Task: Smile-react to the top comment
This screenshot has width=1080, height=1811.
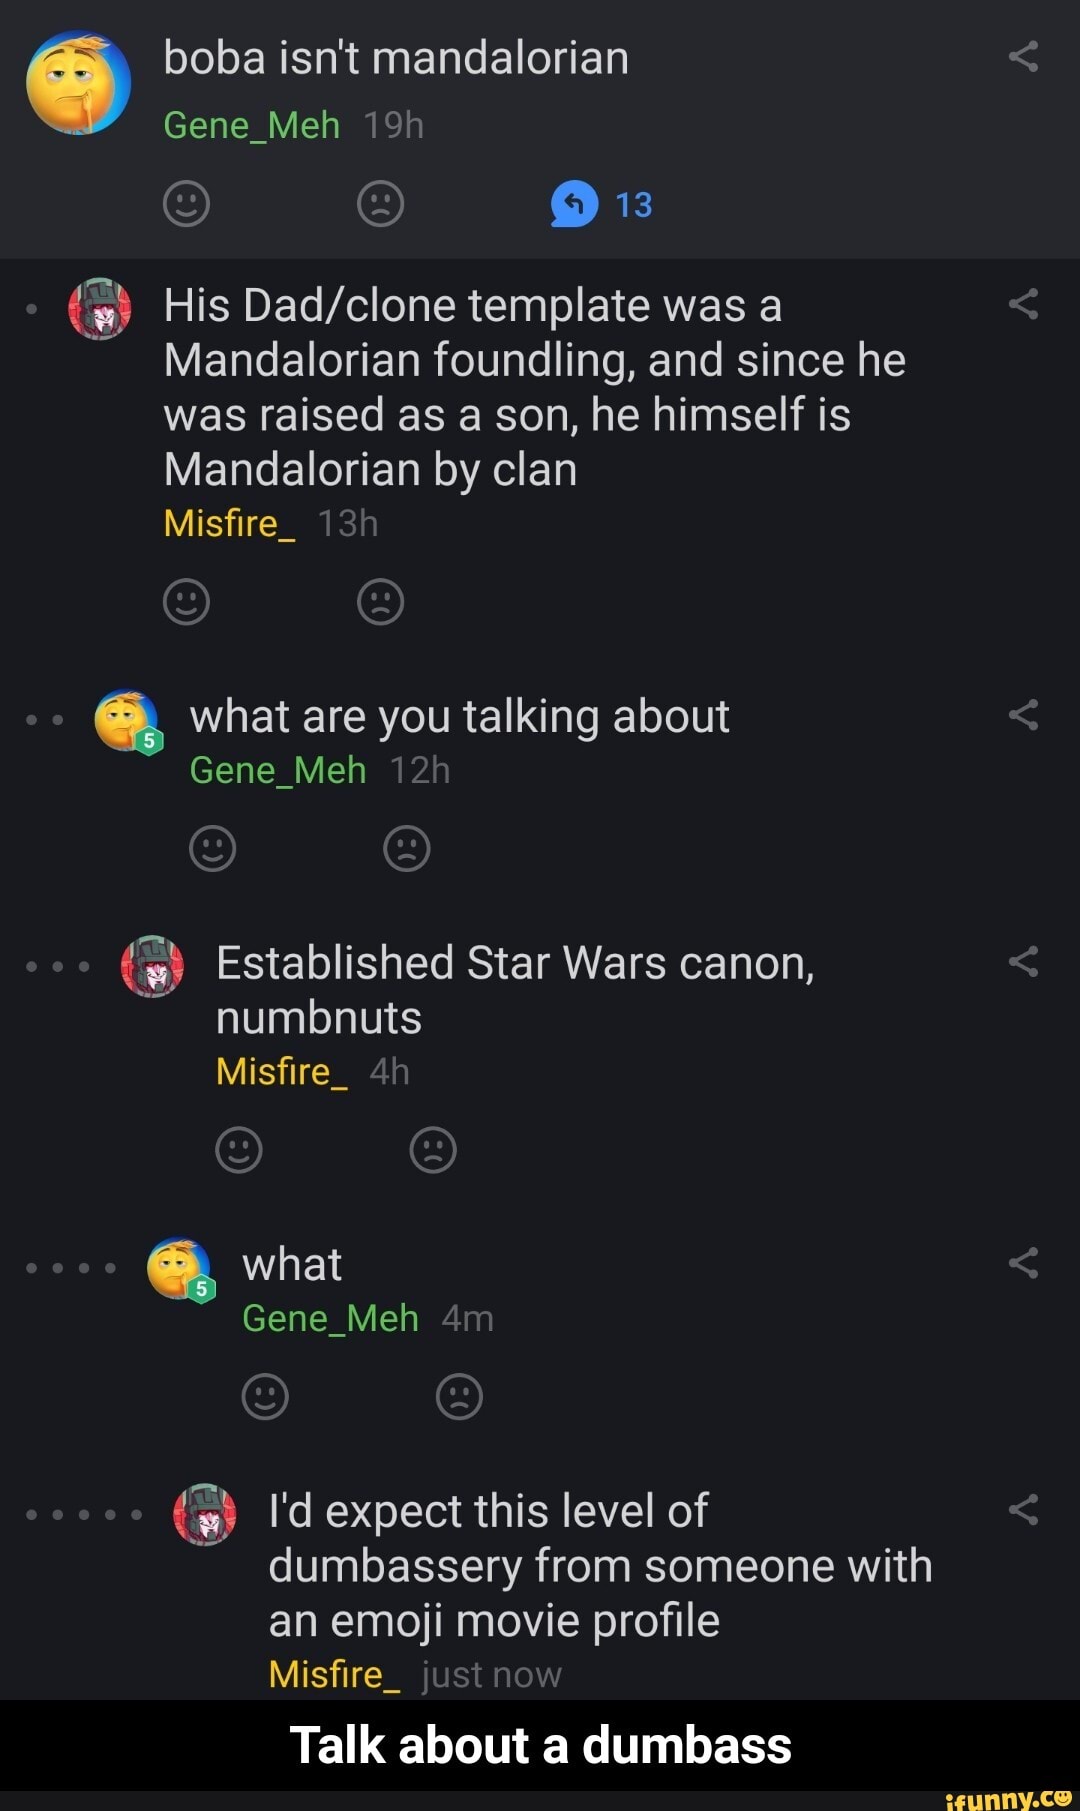Action: pyautogui.click(x=187, y=202)
